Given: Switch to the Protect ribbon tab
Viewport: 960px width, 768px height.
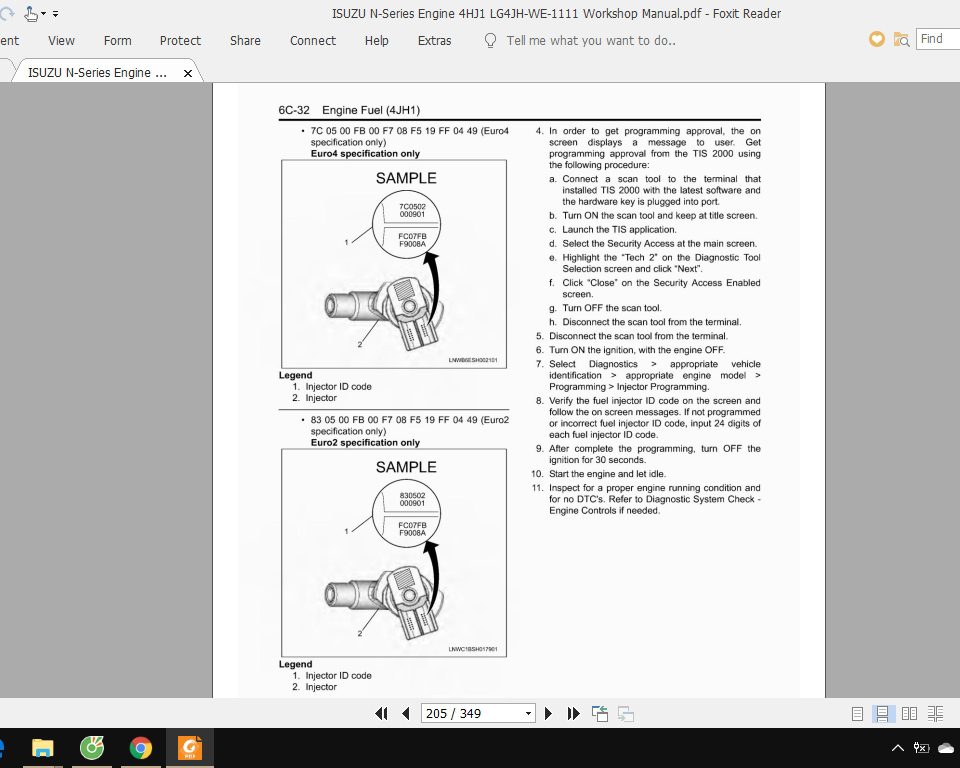Looking at the screenshot, I should click(x=180, y=40).
